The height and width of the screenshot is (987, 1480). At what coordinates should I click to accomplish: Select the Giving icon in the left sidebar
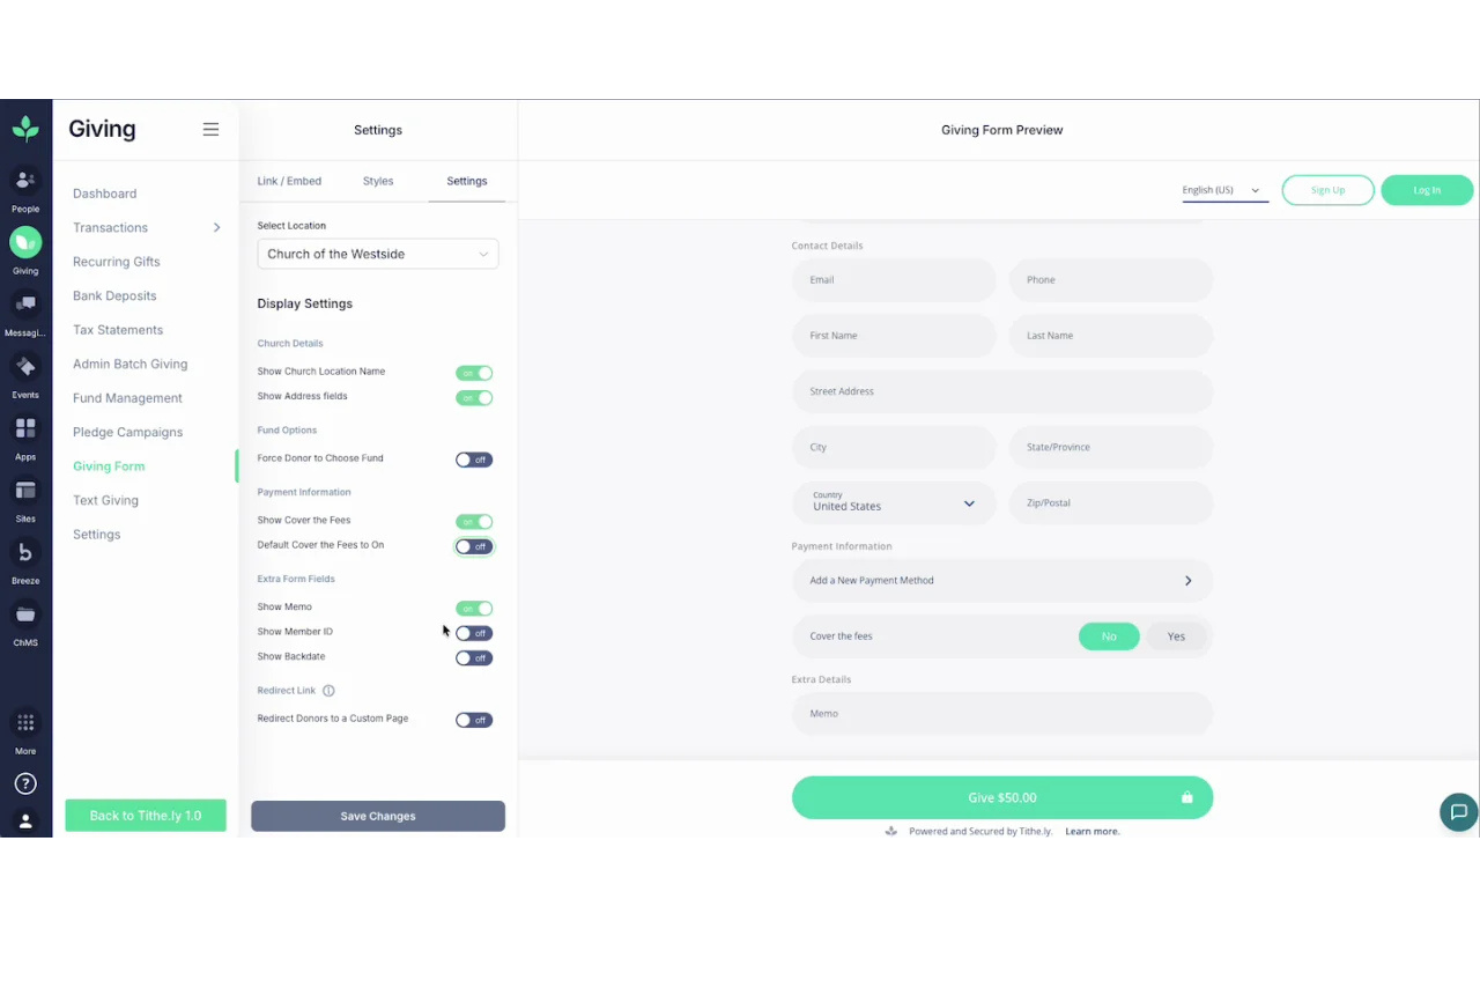tap(25, 243)
